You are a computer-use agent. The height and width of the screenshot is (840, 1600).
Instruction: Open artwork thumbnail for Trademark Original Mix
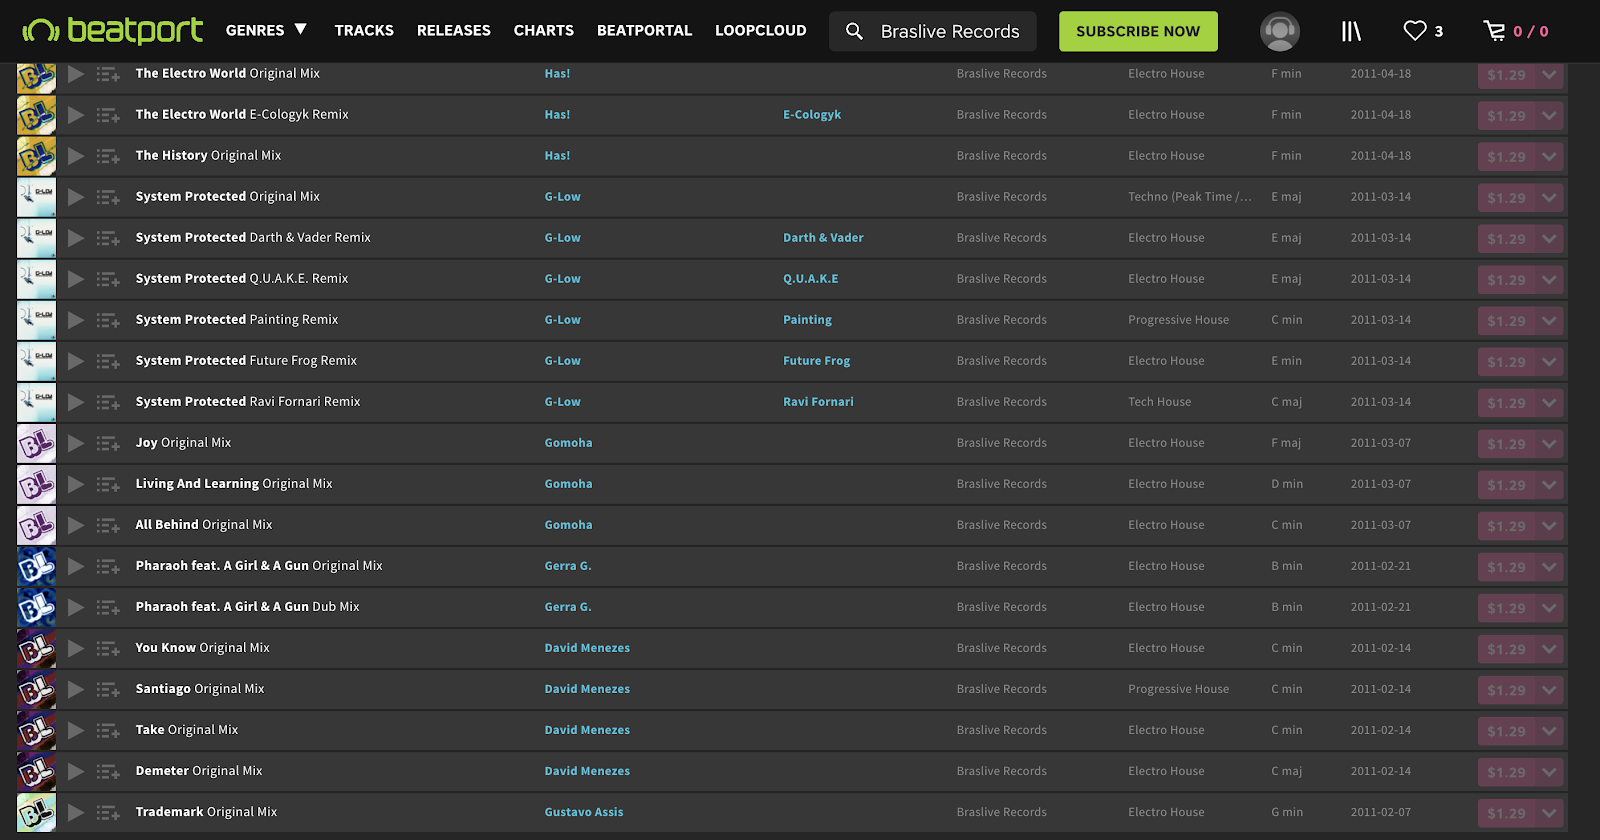tap(36, 812)
